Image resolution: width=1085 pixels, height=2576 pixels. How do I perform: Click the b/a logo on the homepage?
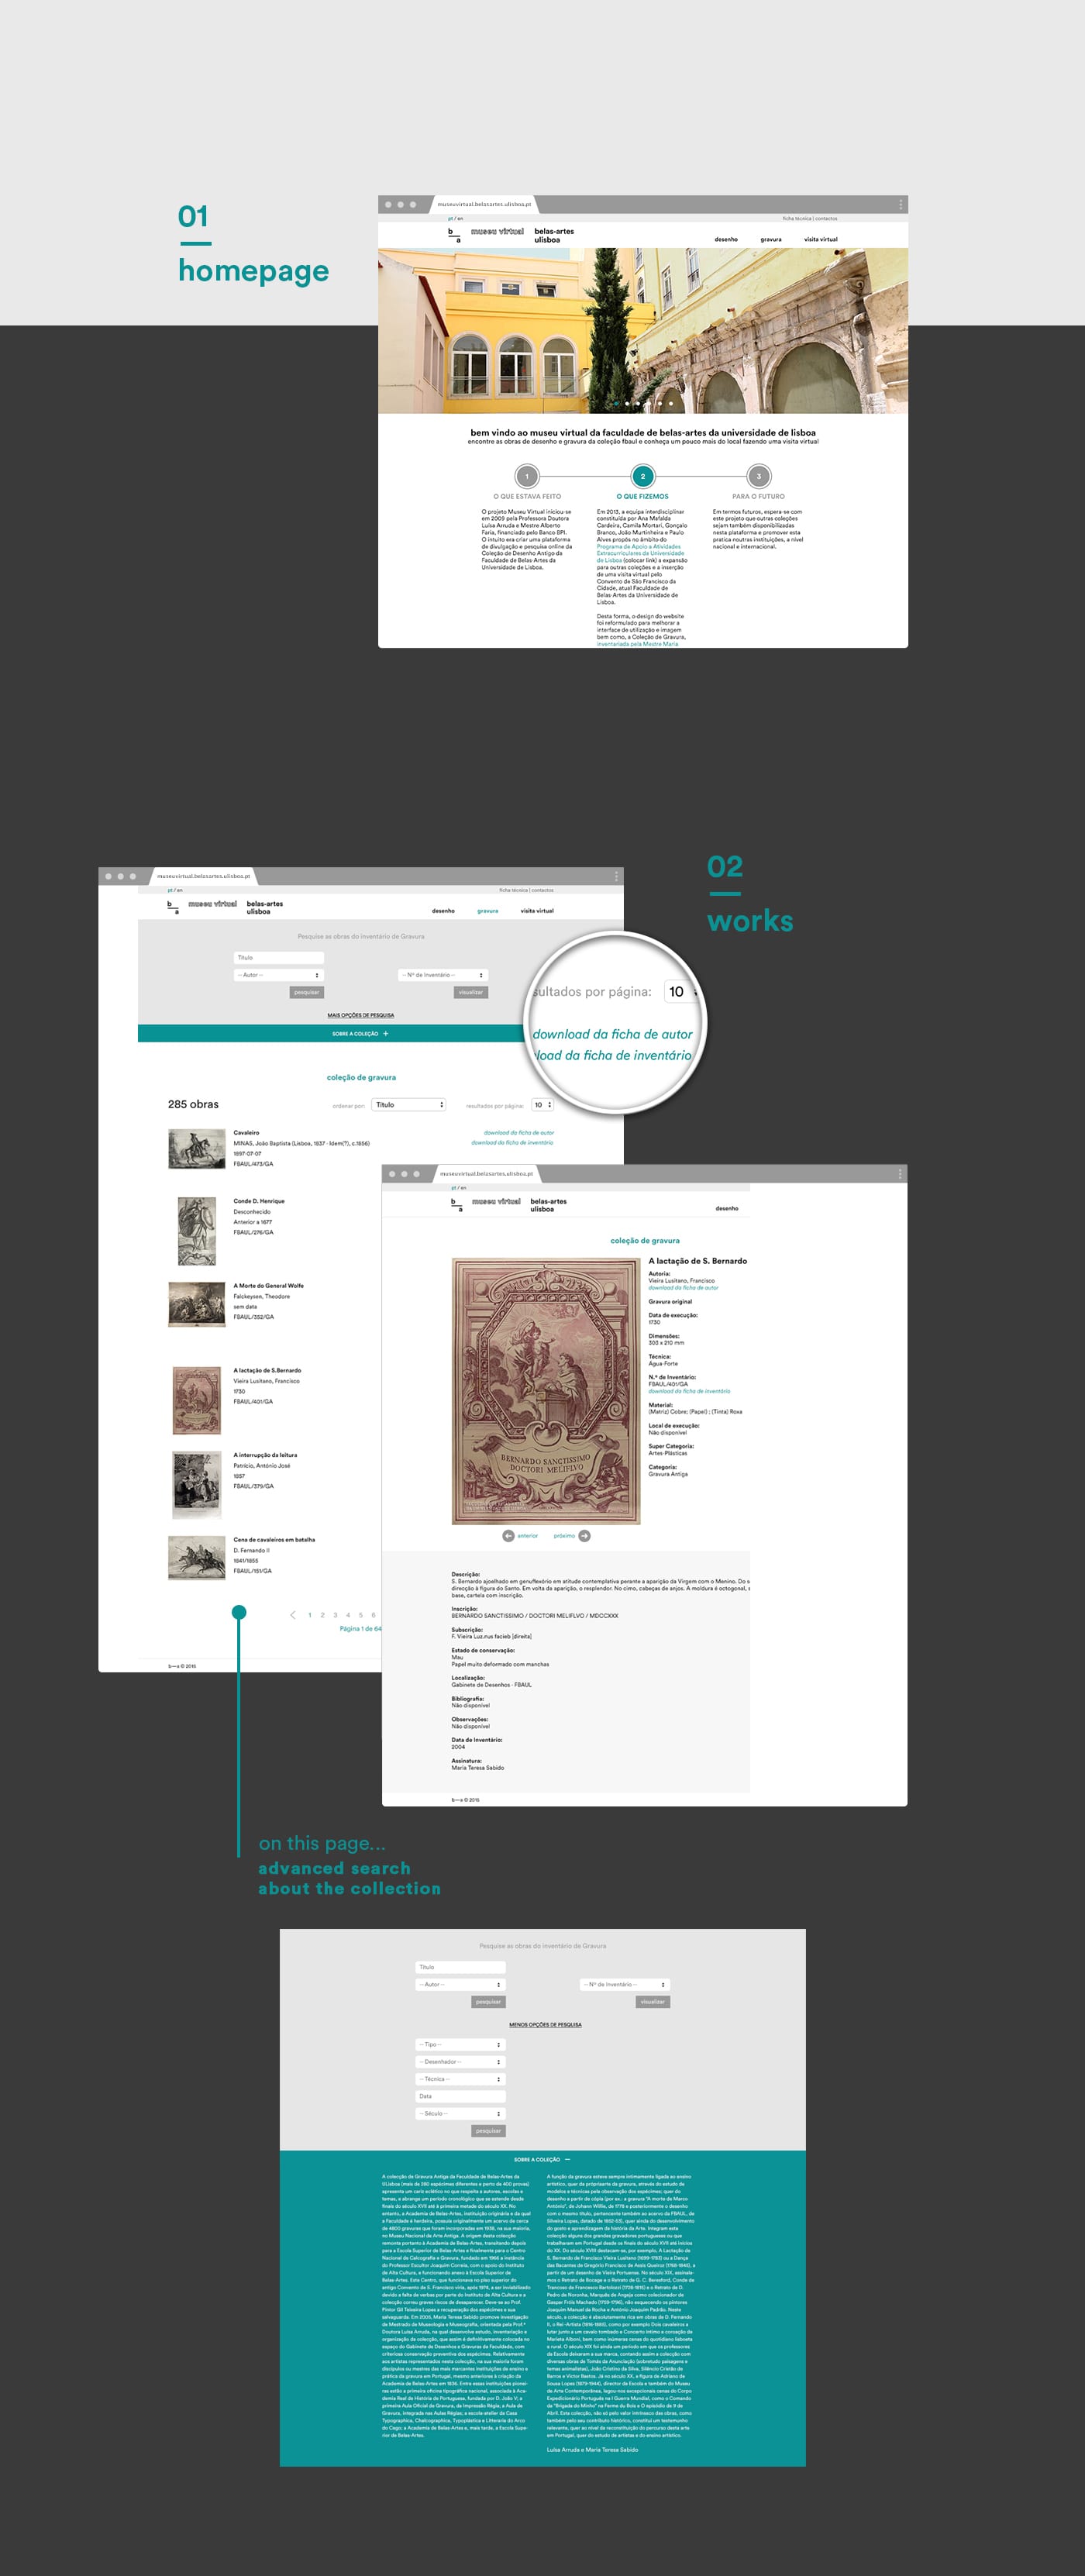(454, 235)
